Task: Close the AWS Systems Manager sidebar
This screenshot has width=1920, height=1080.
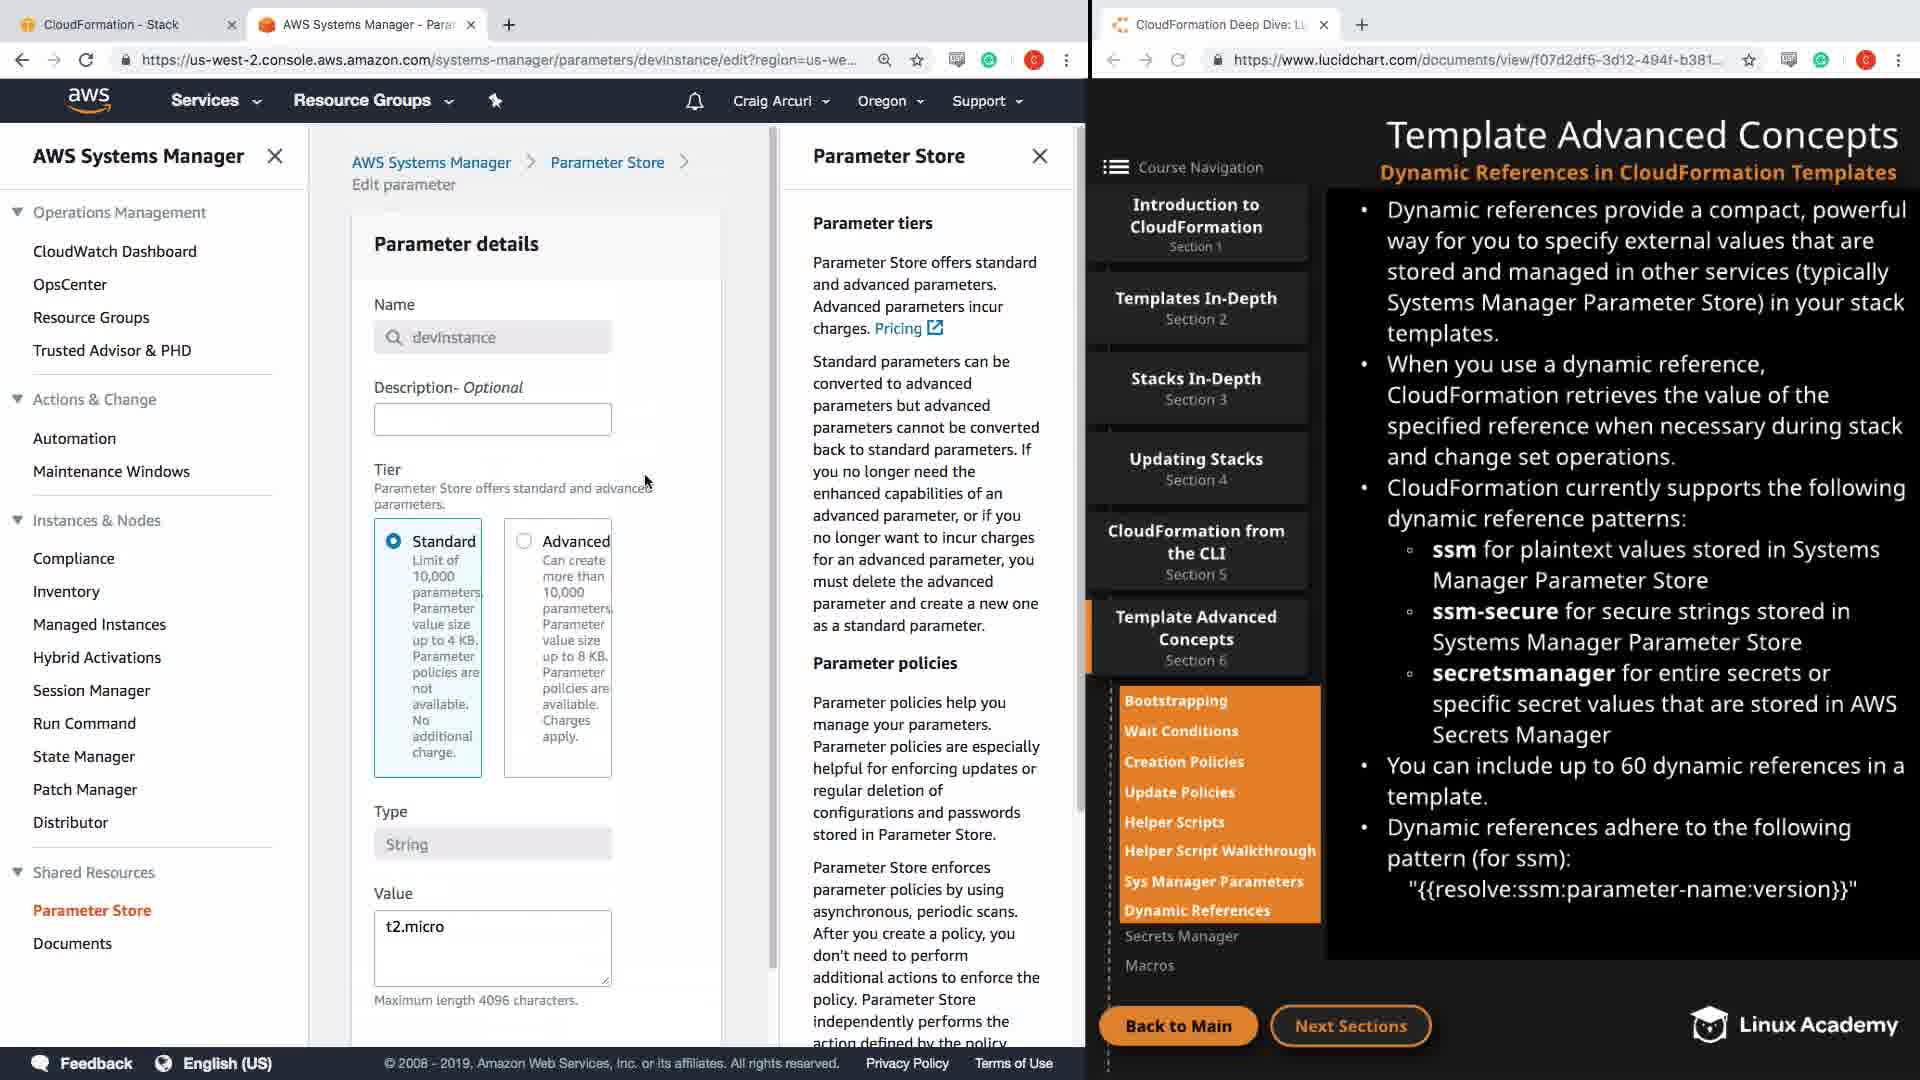Action: point(275,156)
